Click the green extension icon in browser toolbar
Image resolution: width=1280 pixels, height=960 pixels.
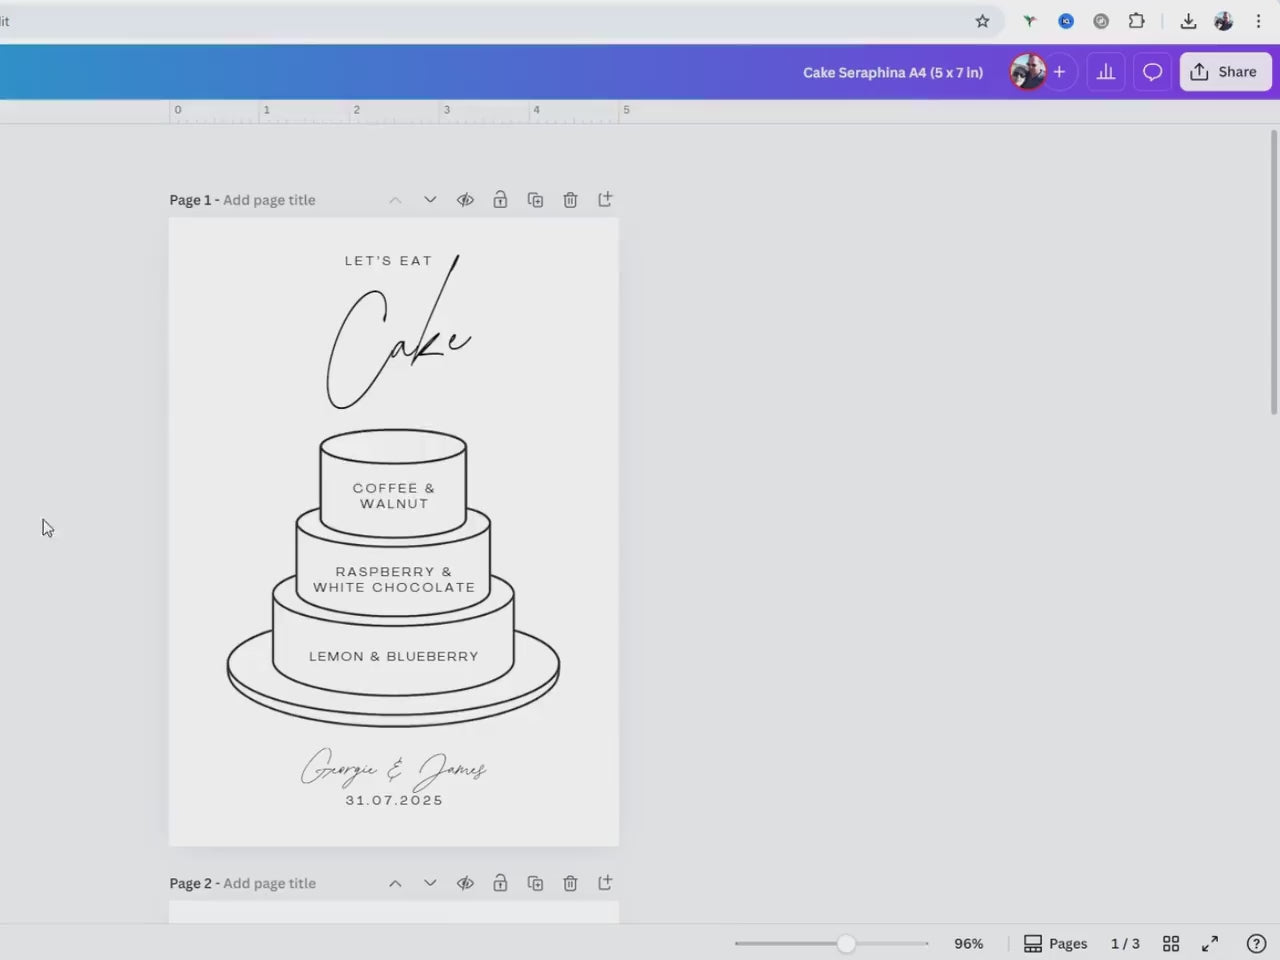point(1029,21)
